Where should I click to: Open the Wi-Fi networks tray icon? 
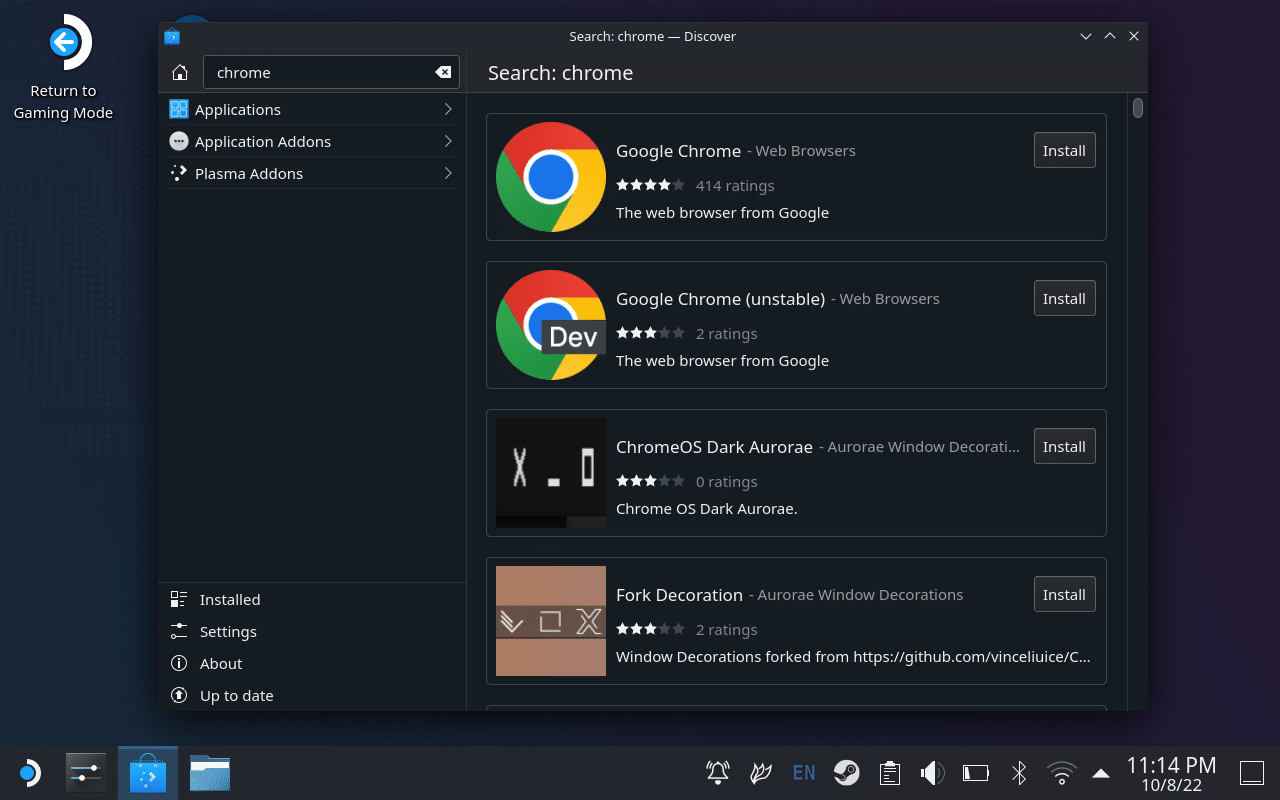click(x=1061, y=772)
